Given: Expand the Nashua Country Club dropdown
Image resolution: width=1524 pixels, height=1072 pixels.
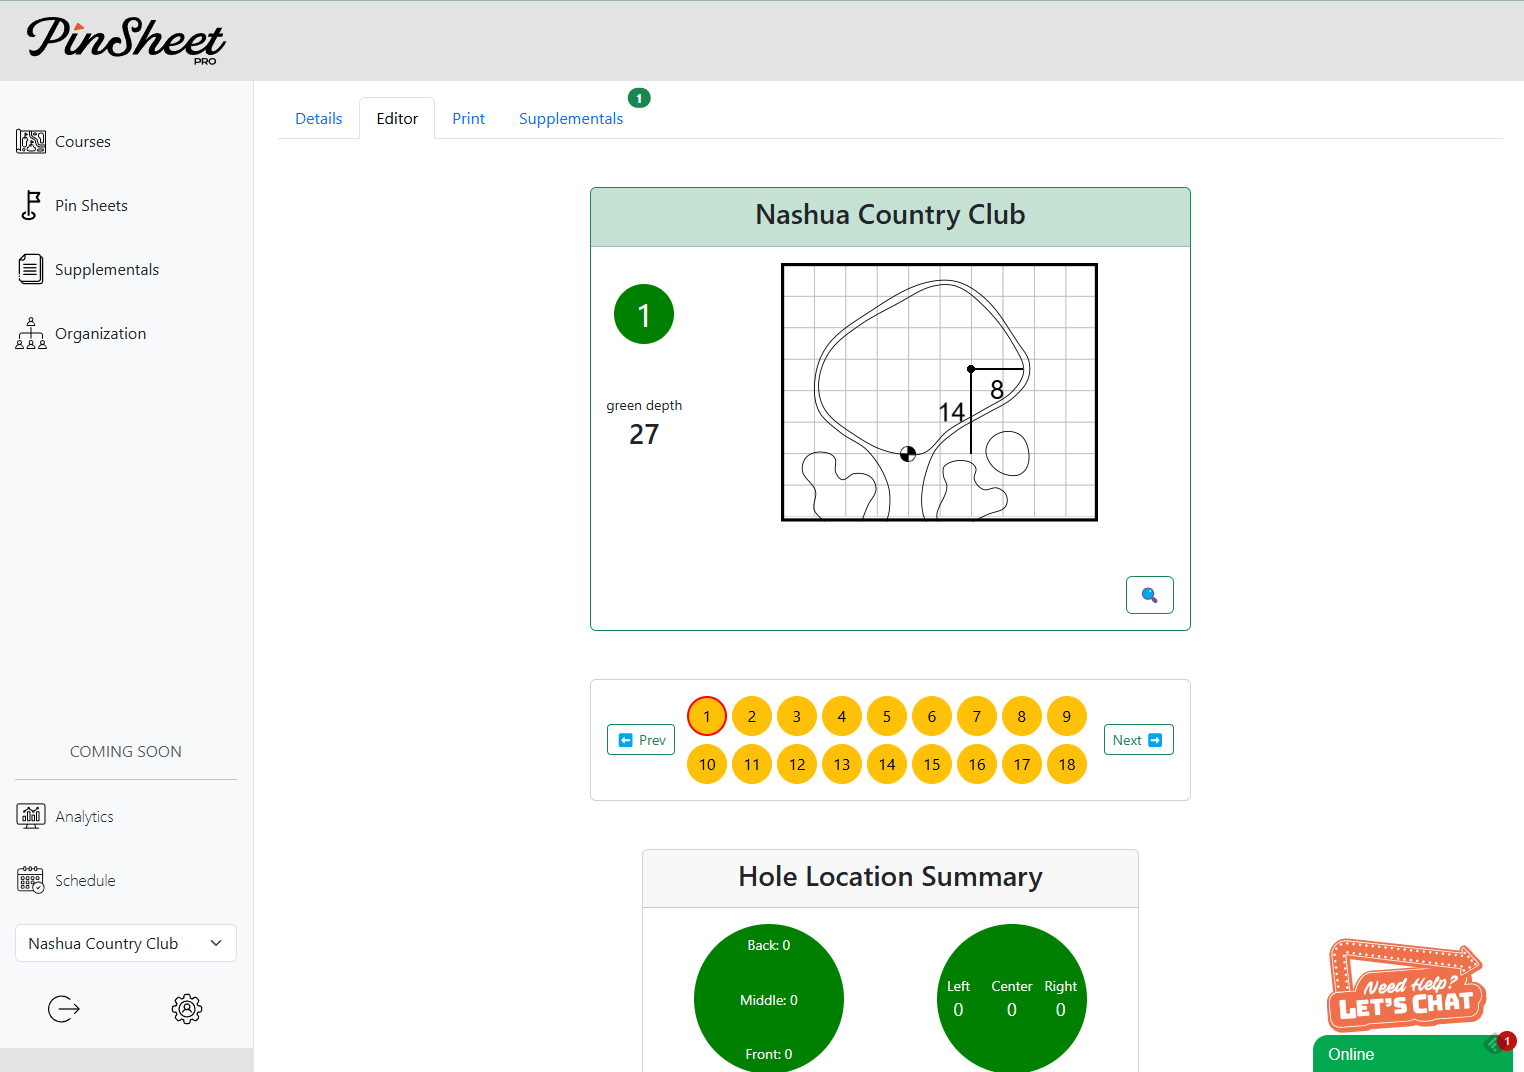Looking at the screenshot, I should pyautogui.click(x=126, y=943).
